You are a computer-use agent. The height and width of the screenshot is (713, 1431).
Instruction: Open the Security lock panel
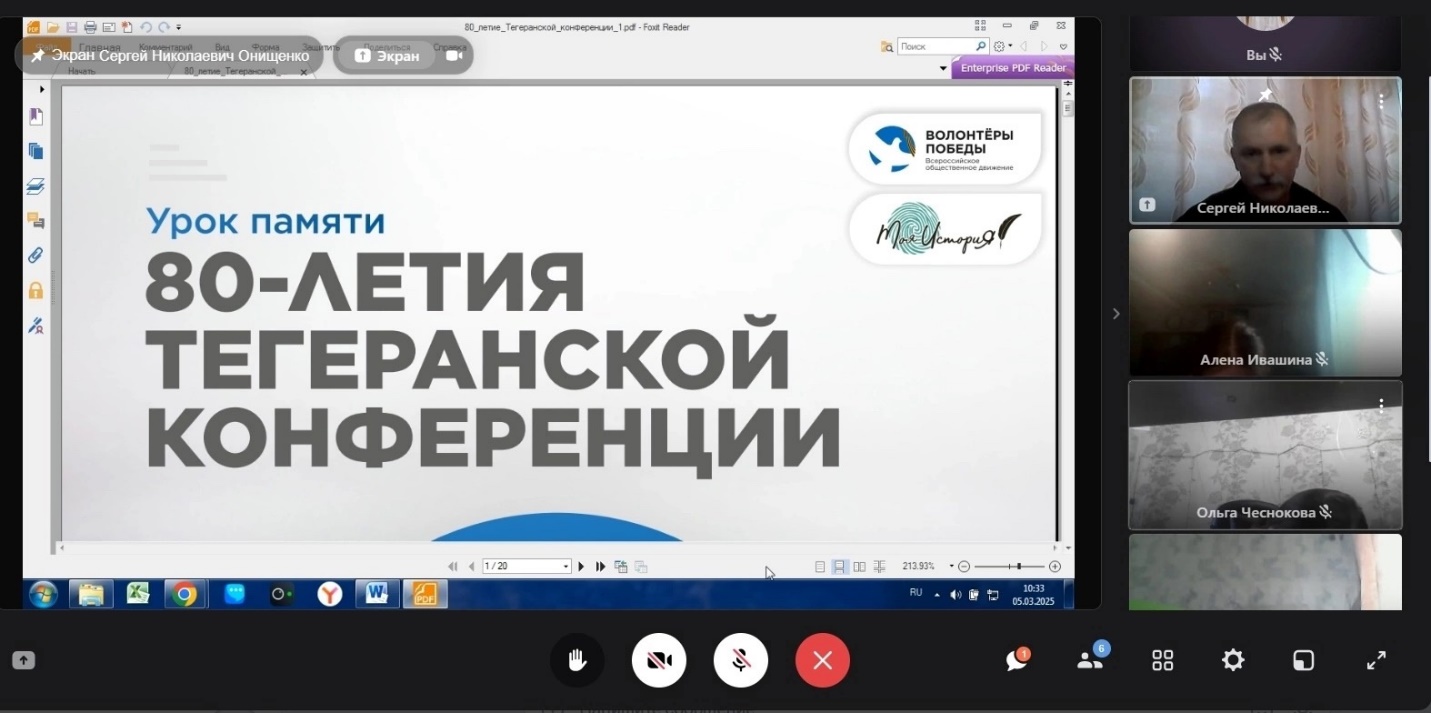pyautogui.click(x=36, y=290)
